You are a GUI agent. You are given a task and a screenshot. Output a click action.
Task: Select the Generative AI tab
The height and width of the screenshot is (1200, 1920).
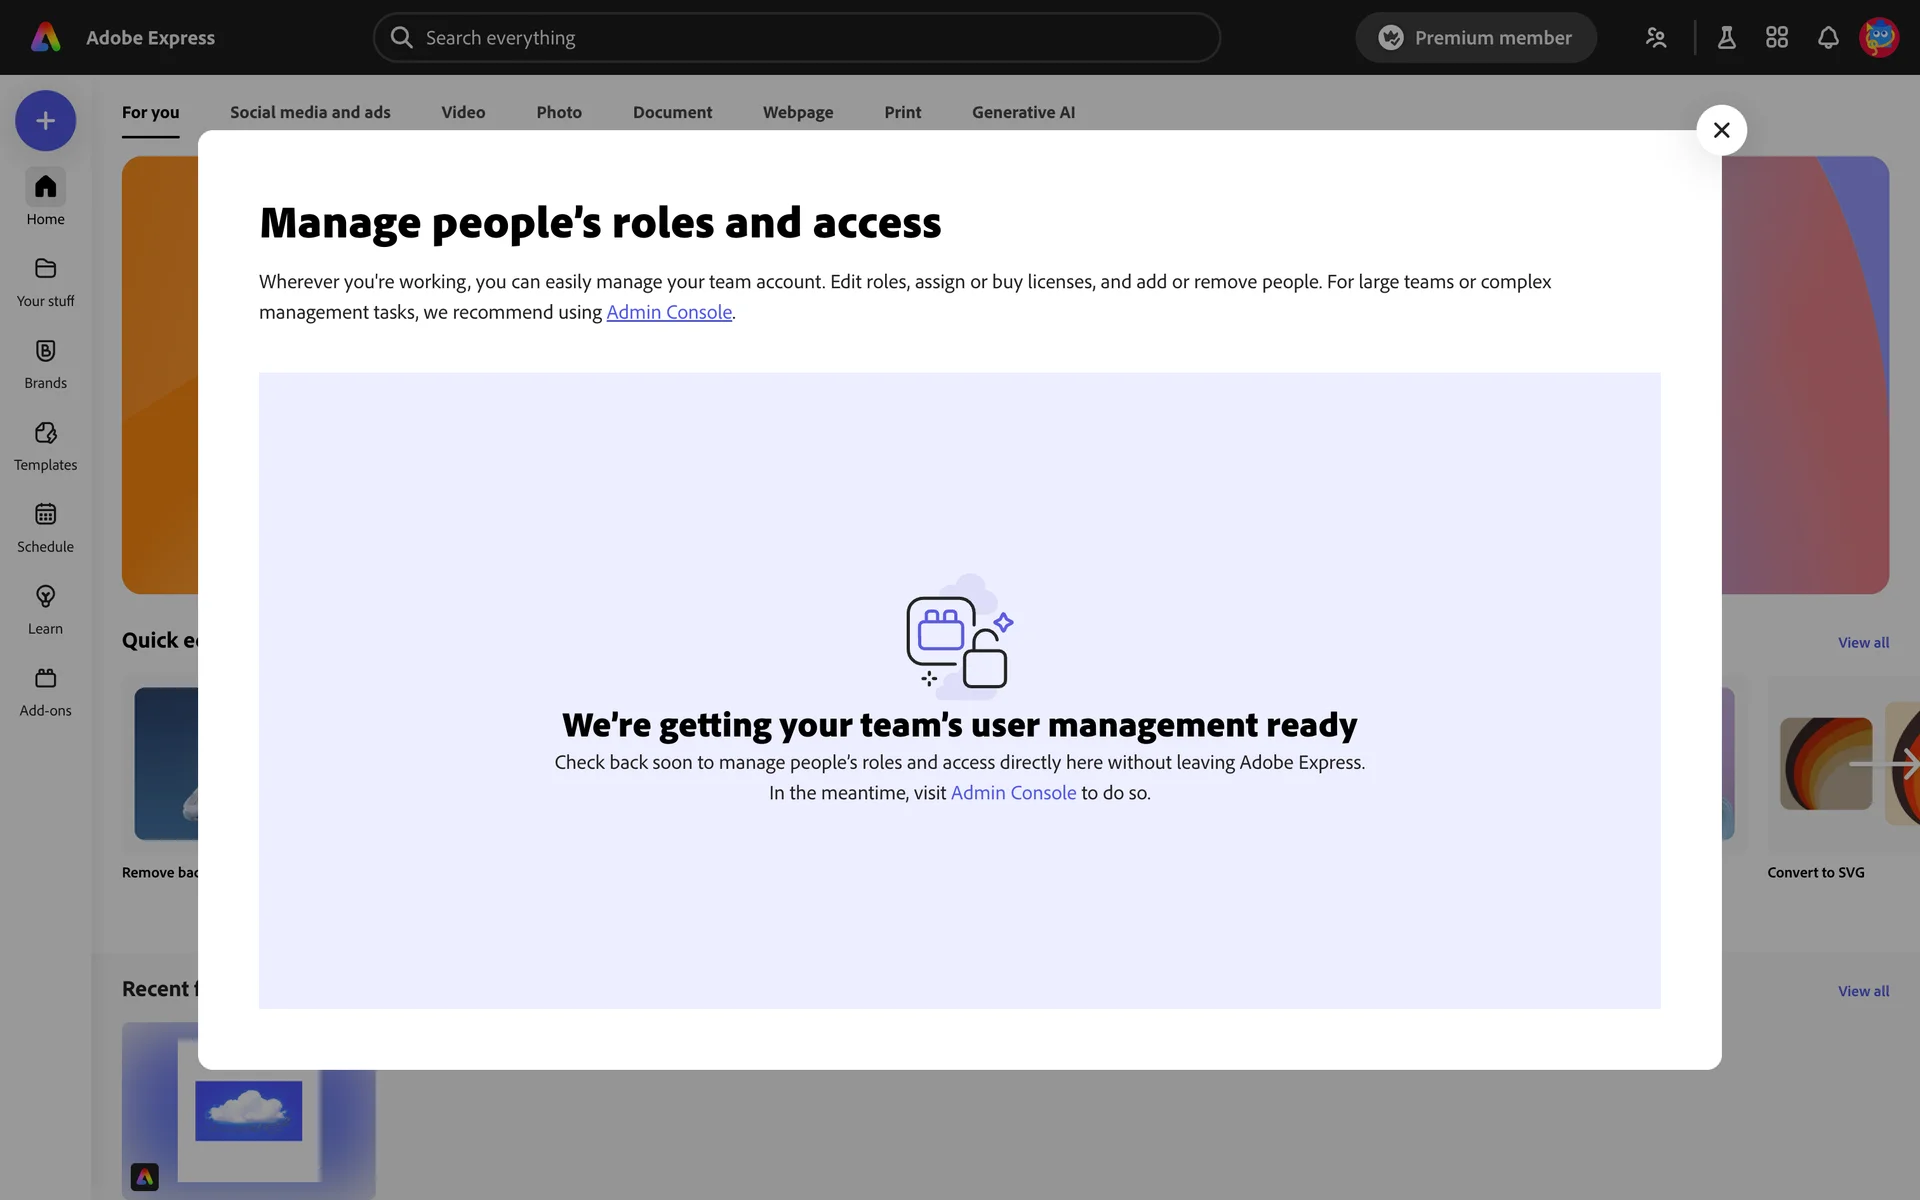tap(1023, 112)
